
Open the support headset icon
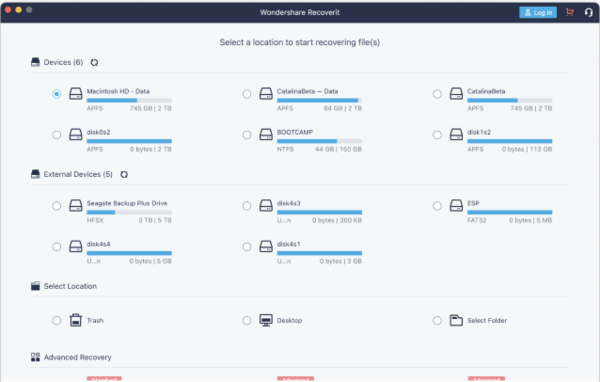pyautogui.click(x=589, y=12)
